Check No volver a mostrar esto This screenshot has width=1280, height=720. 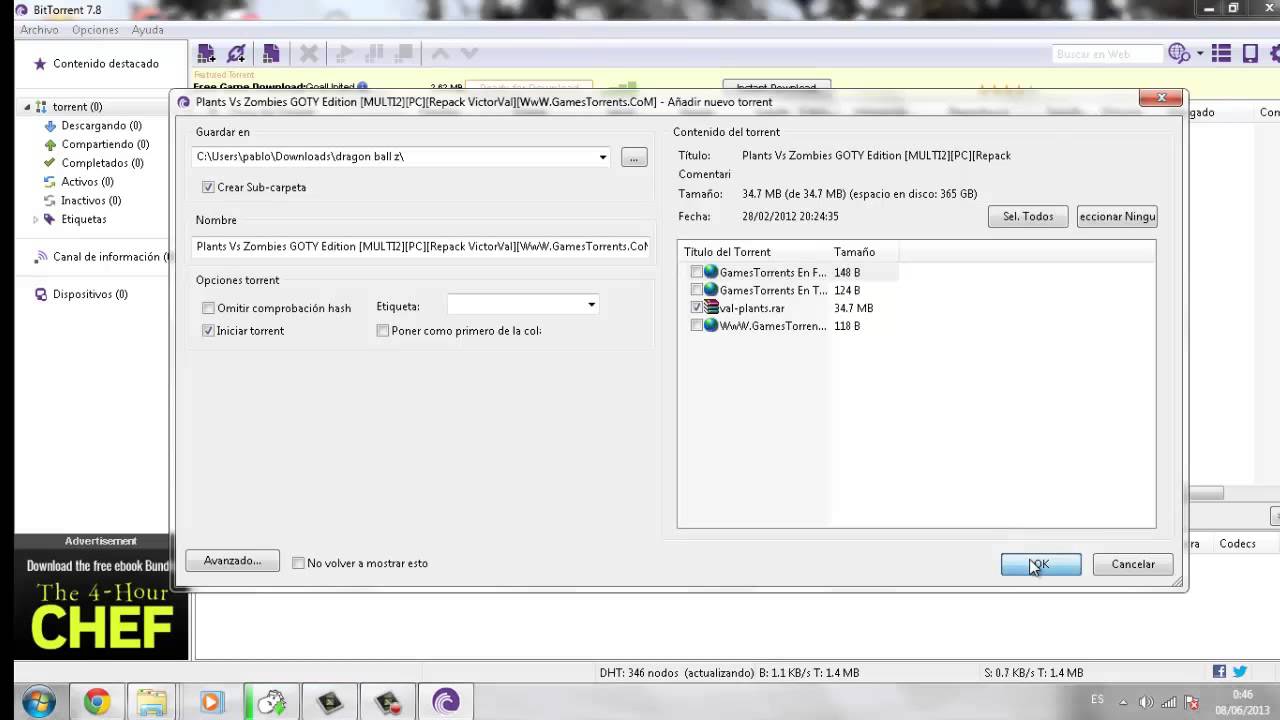(x=298, y=563)
